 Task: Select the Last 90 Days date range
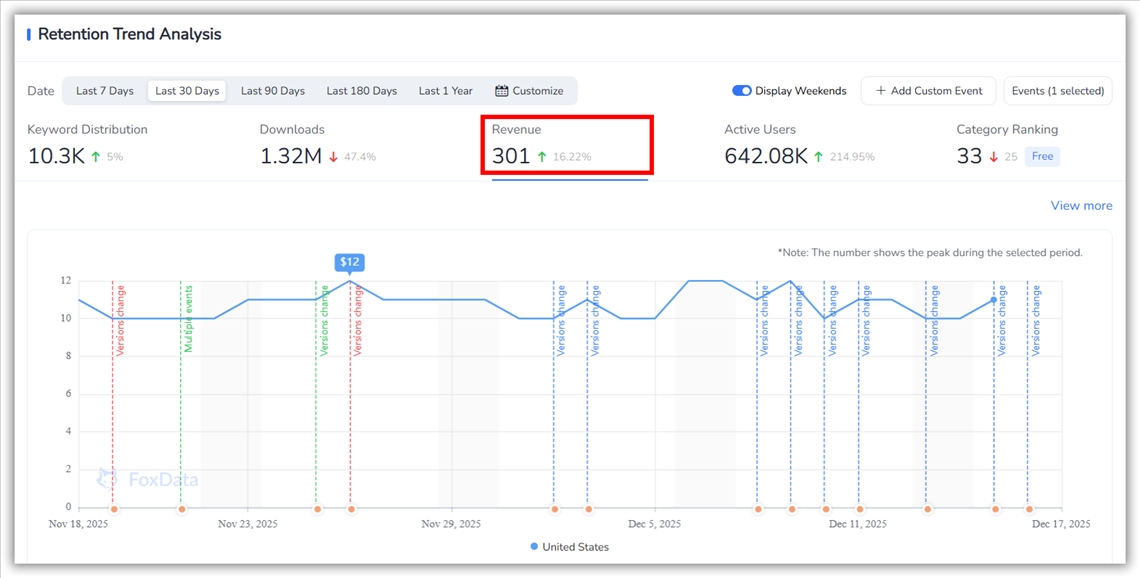click(272, 90)
